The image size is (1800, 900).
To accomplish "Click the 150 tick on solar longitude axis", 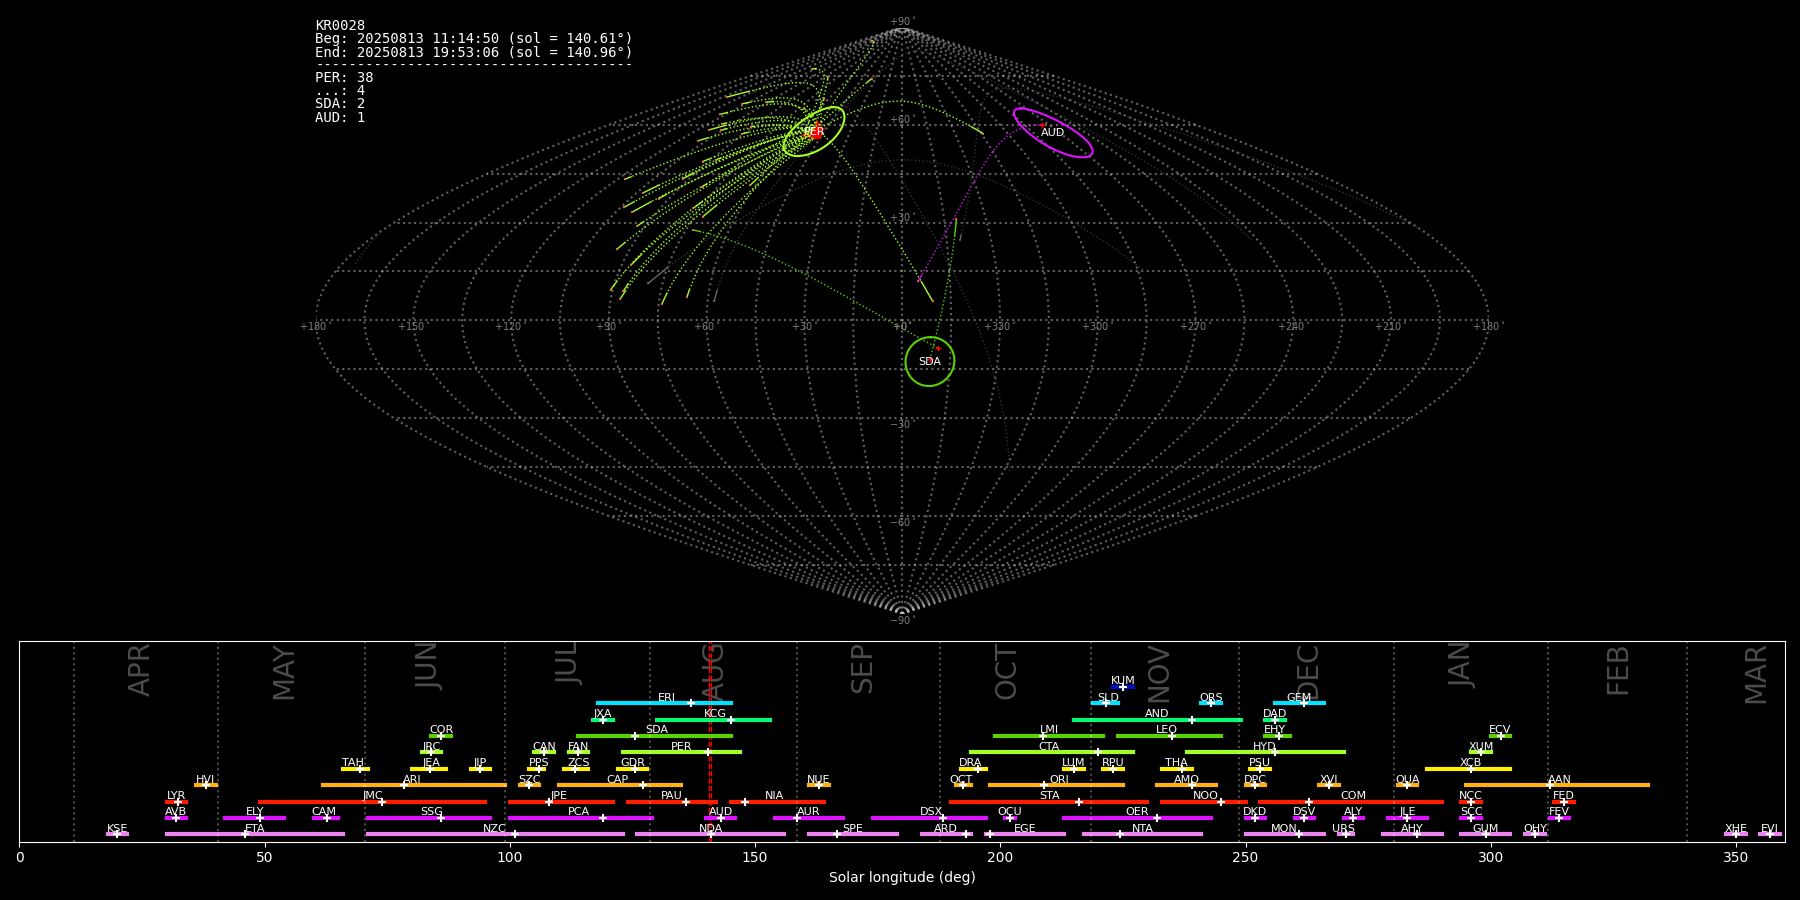I will coord(755,857).
